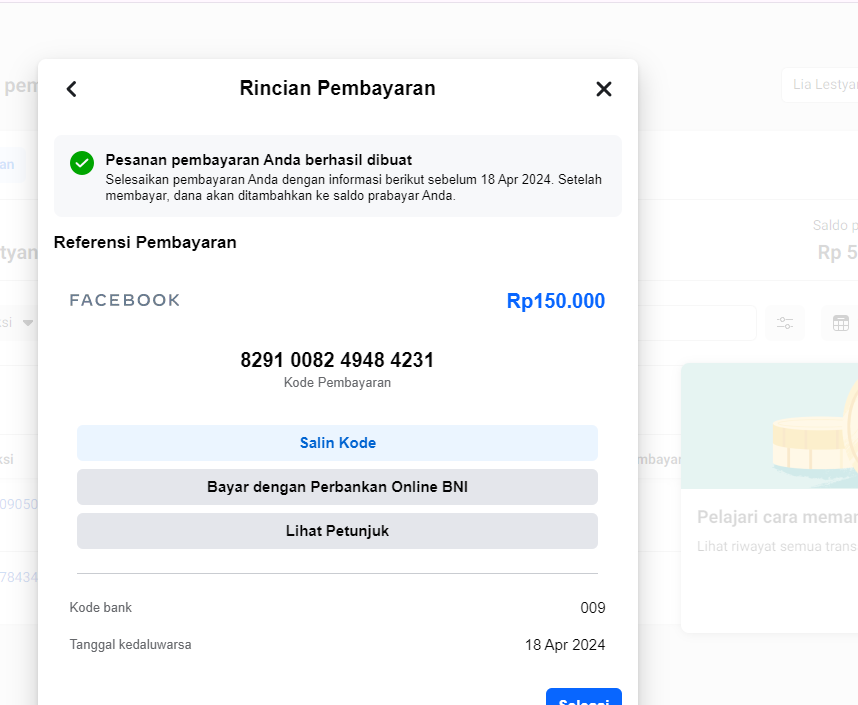Click the Kode bank label

pos(101,608)
